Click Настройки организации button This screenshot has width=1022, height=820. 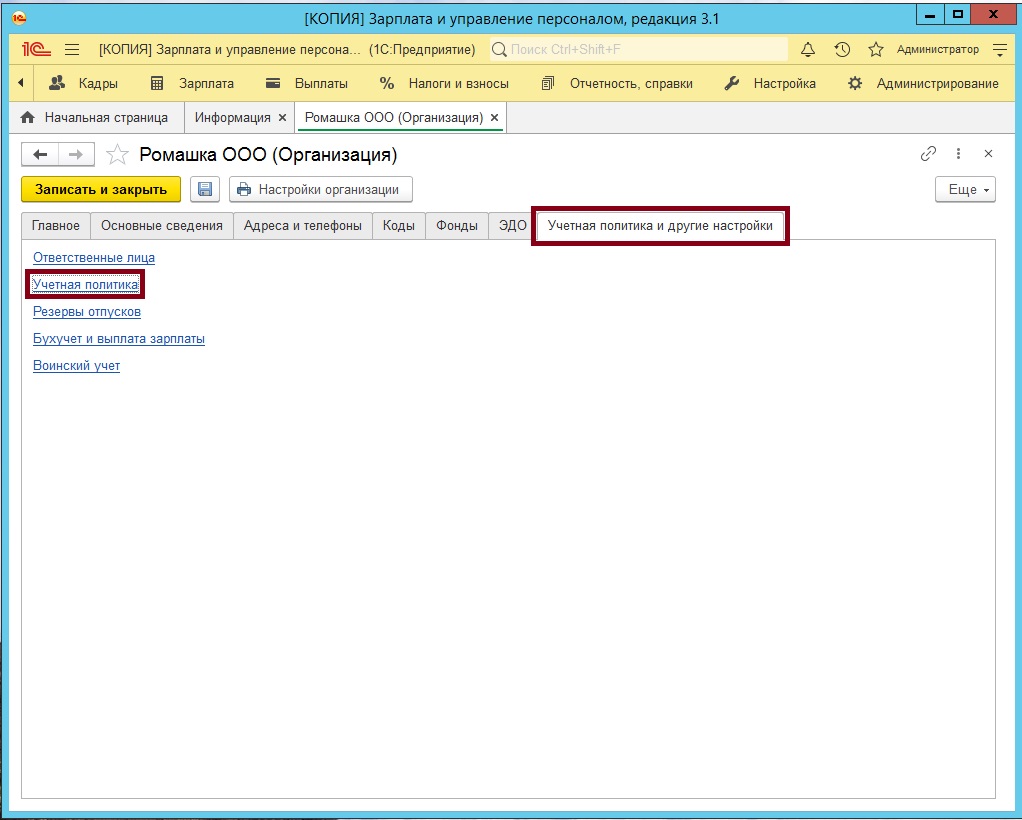320,189
